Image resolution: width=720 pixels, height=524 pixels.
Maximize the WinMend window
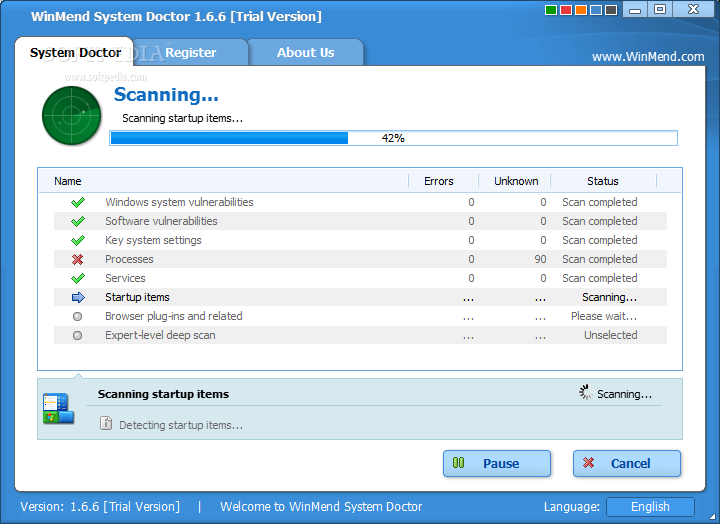660,10
